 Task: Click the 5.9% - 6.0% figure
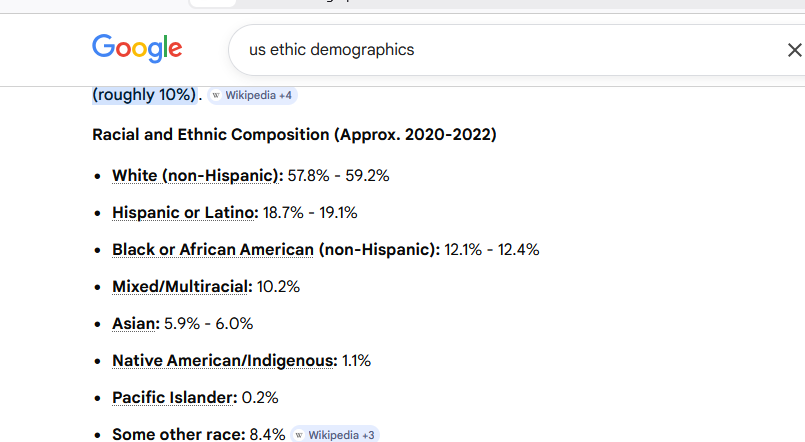click(209, 323)
